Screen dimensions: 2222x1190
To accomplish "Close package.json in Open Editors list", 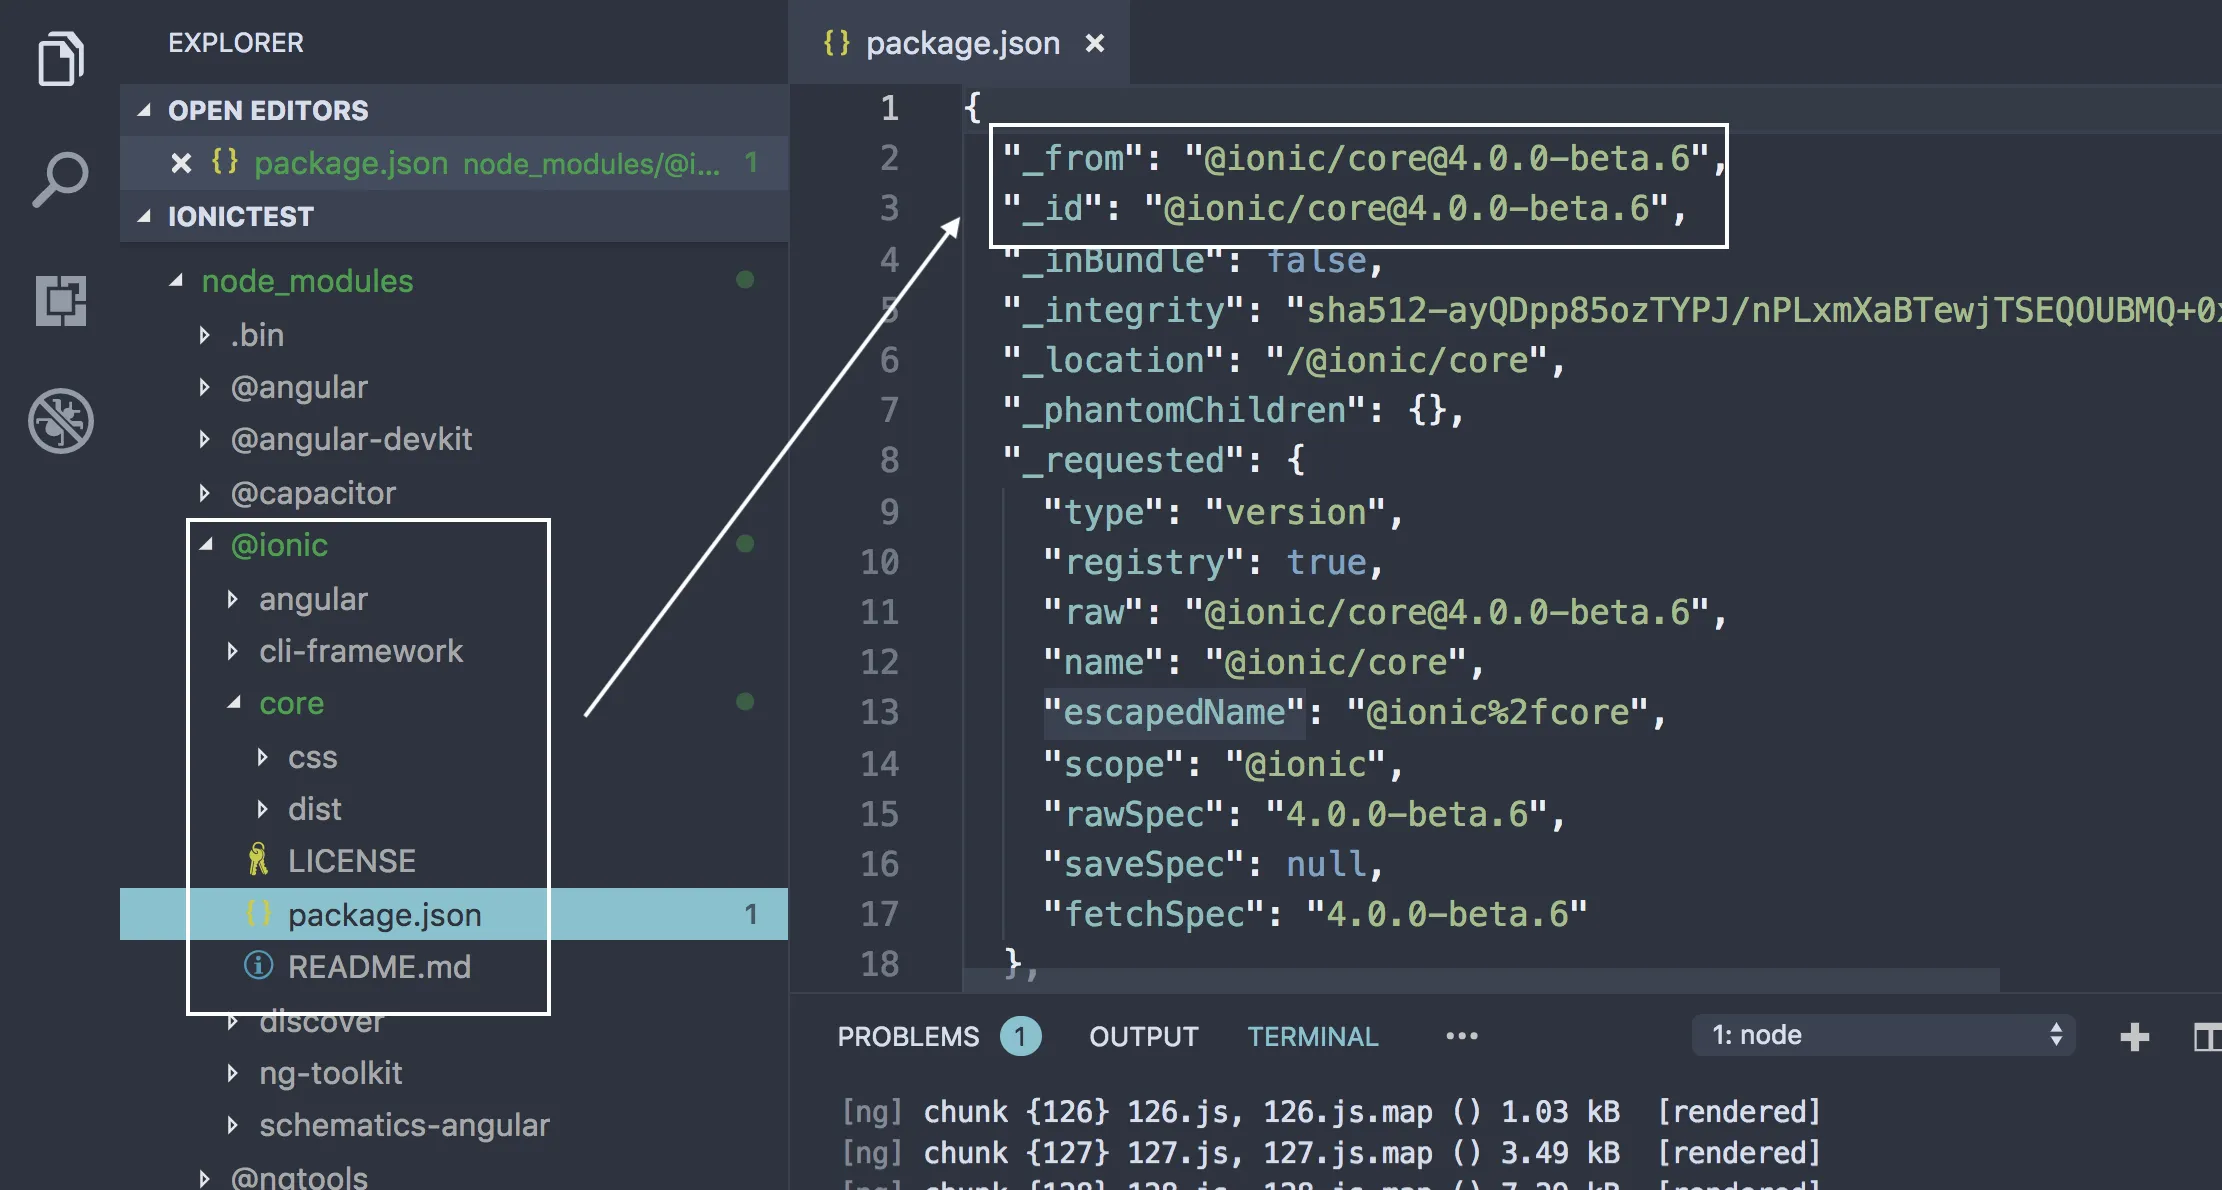I will point(181,163).
